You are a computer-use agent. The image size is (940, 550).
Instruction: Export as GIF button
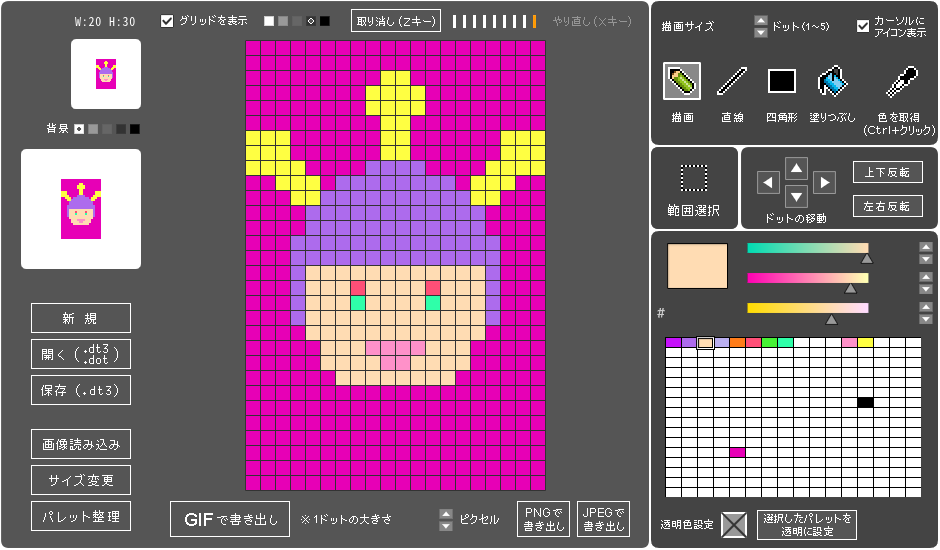click(x=230, y=519)
